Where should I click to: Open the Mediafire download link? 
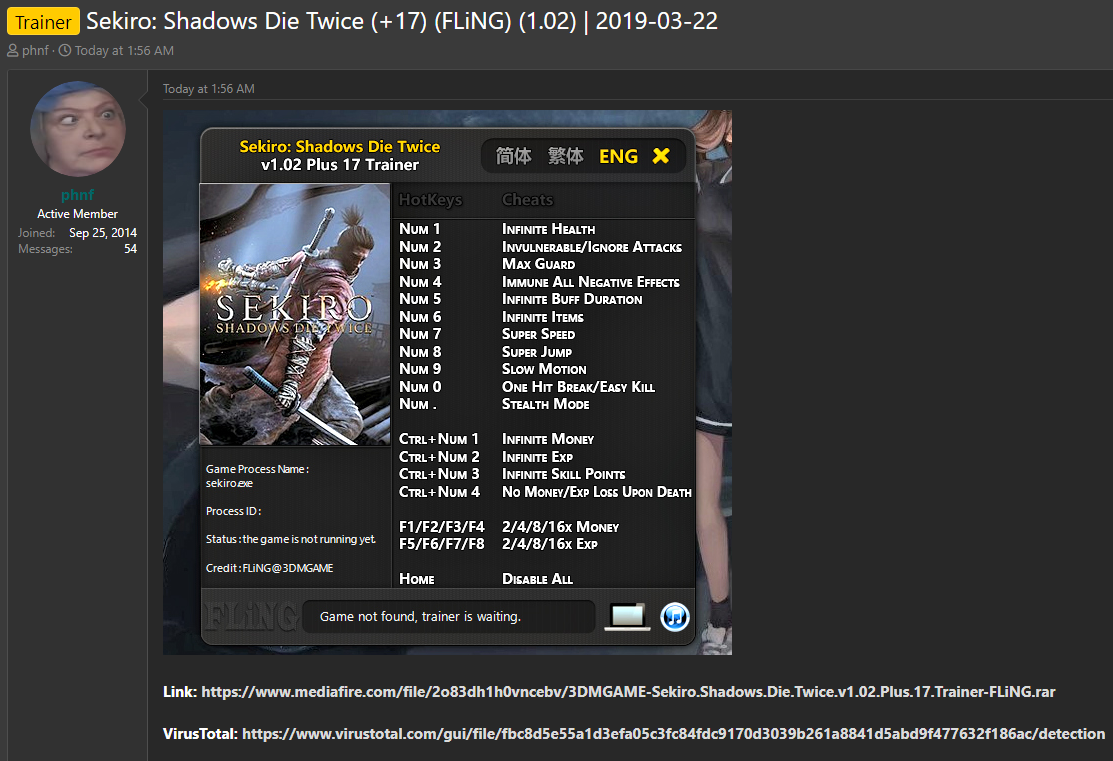pos(628,691)
